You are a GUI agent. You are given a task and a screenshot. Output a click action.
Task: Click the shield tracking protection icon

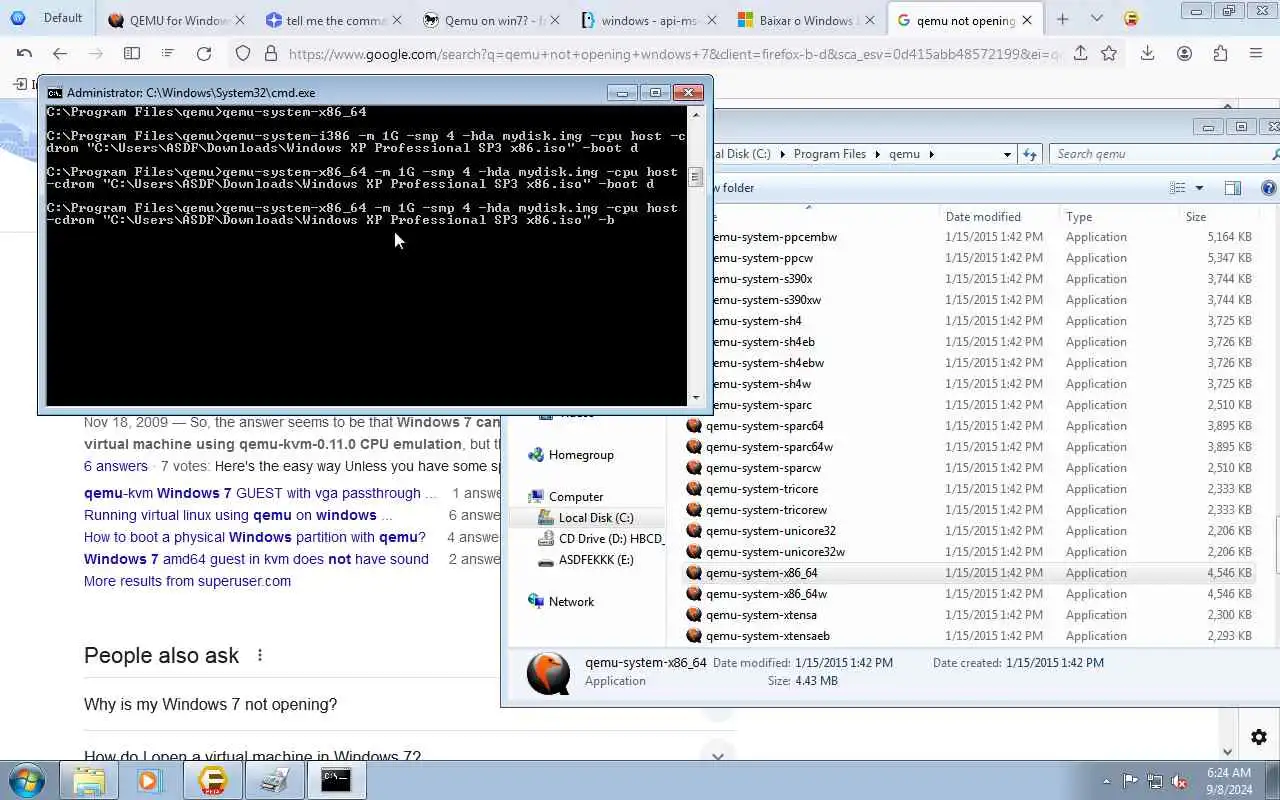click(243, 54)
